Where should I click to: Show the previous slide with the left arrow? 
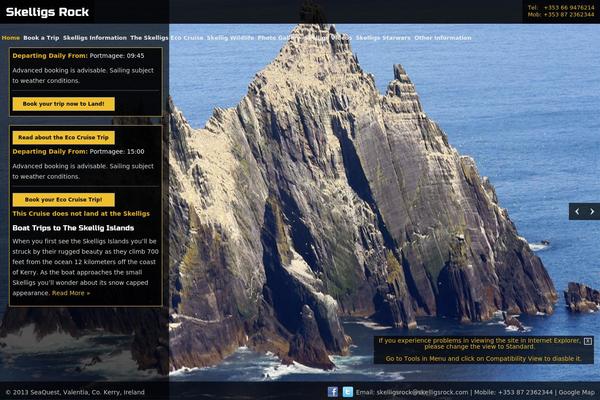[577, 211]
